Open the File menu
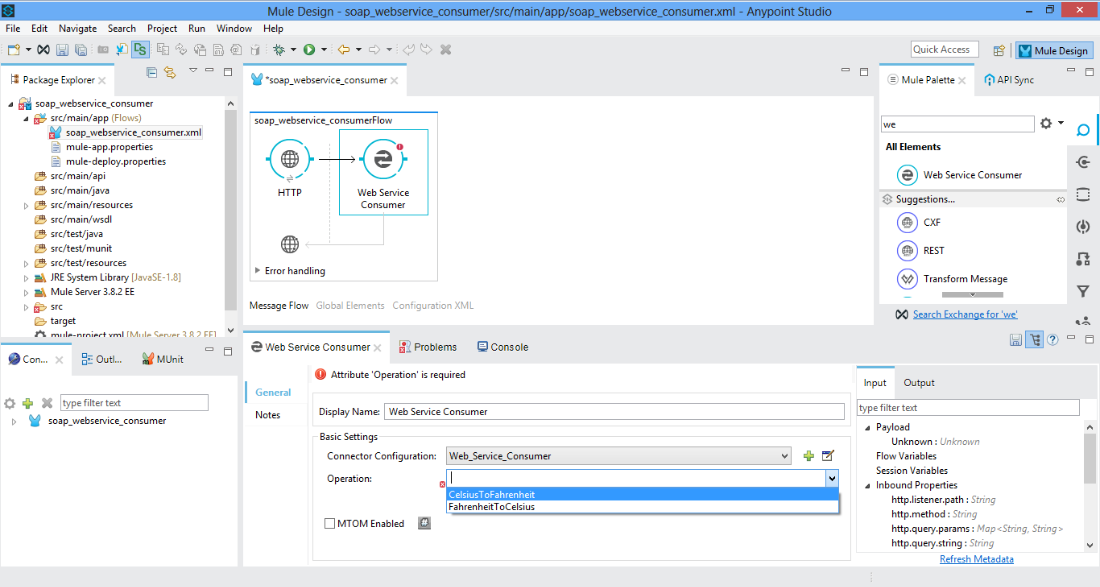1100x587 pixels. tap(13, 29)
